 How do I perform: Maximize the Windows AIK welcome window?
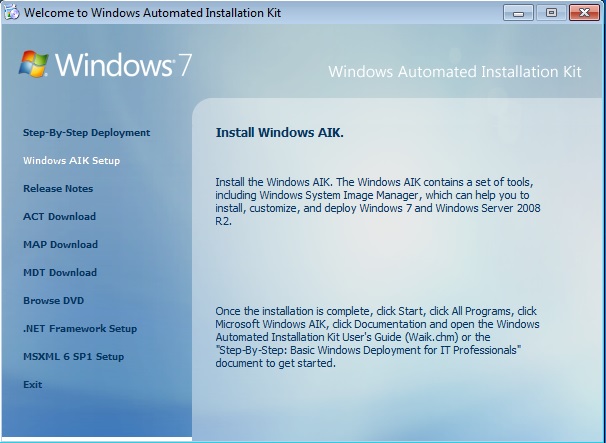click(x=551, y=13)
